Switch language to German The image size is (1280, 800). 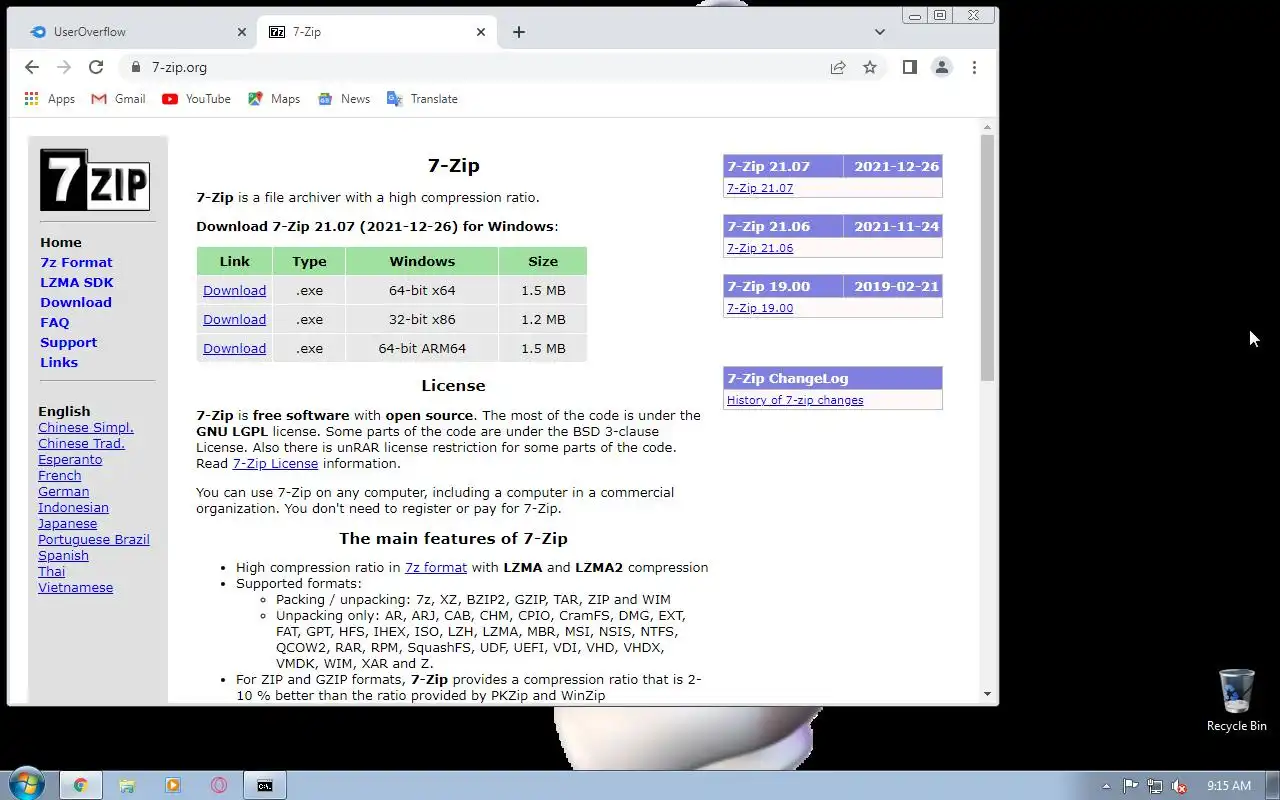[x=64, y=491]
